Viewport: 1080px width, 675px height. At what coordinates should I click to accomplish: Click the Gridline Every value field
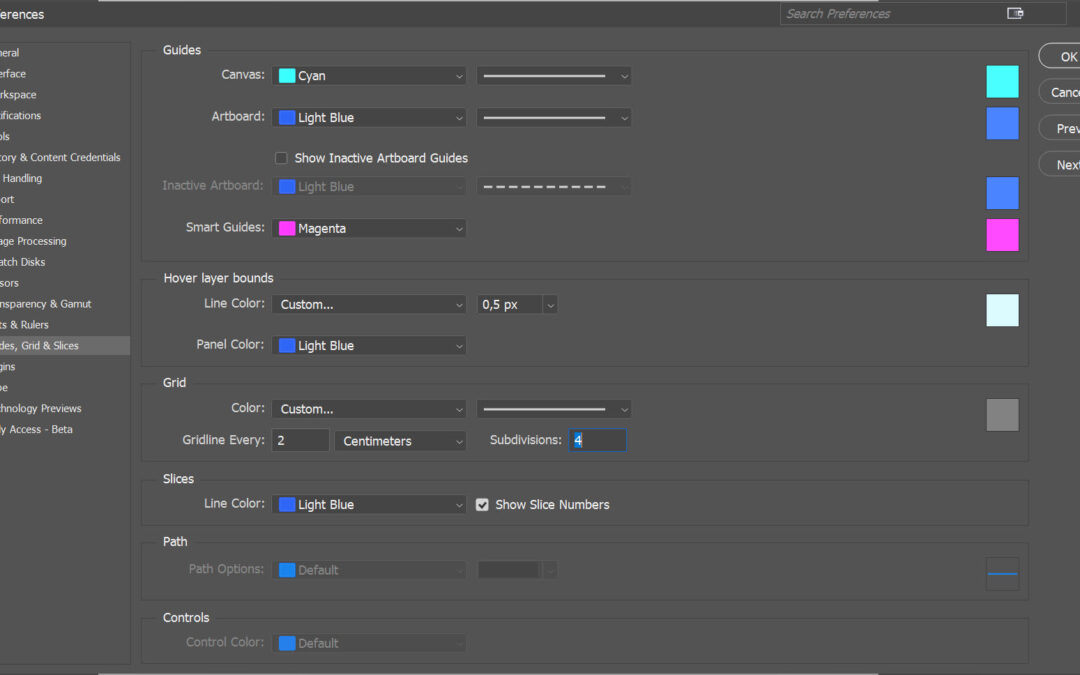coord(300,441)
